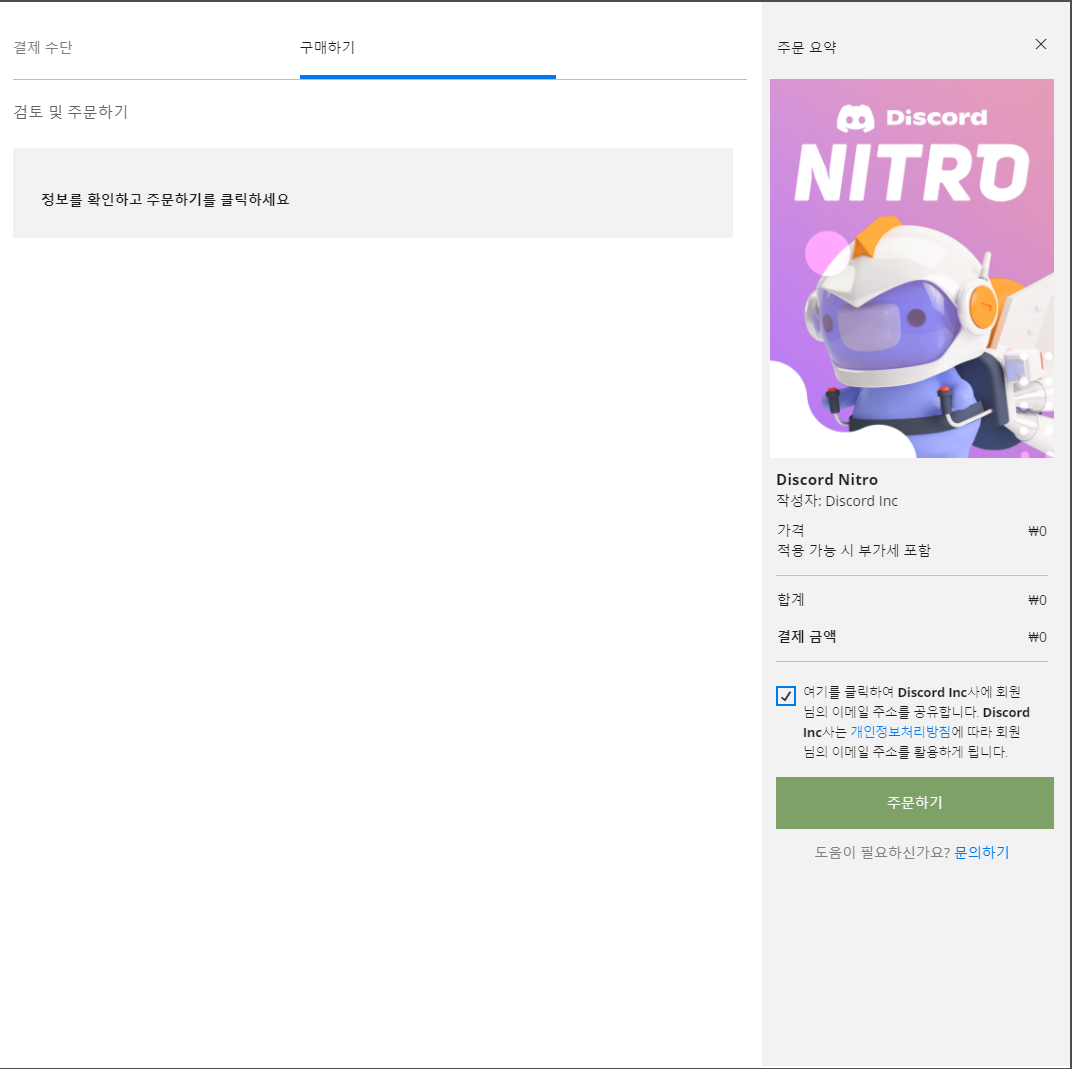The height and width of the screenshot is (1069, 1072).
Task: Click the 작성자: Discord Inc text
Action: point(837,501)
